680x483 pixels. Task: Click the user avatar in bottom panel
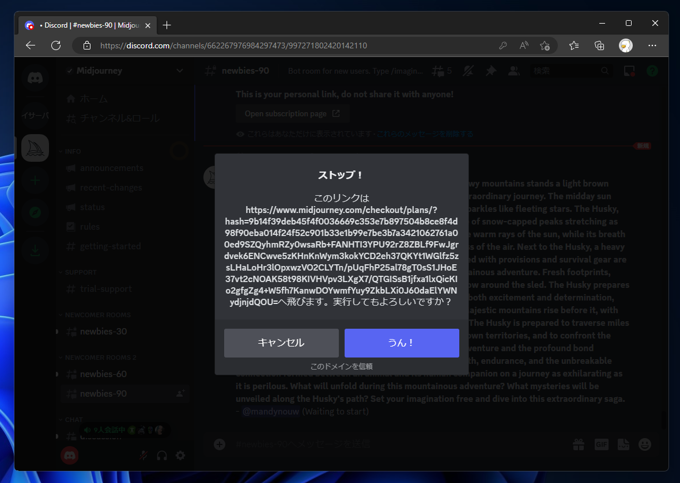coord(69,456)
